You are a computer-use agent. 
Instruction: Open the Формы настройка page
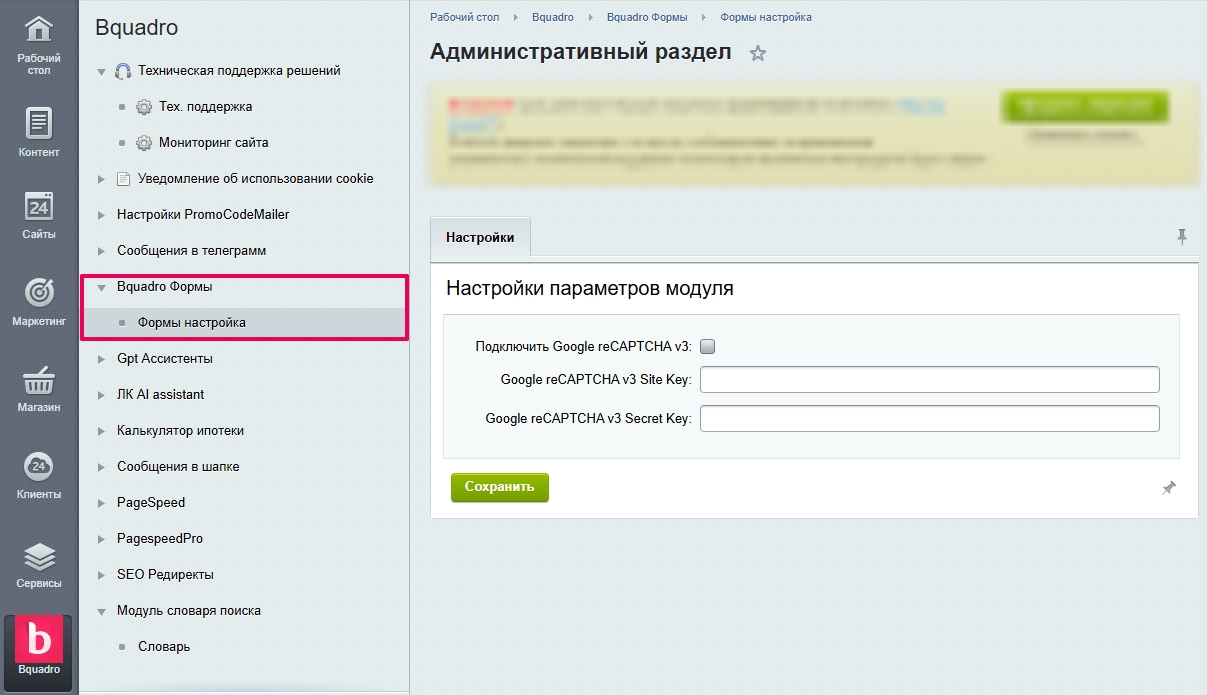pyautogui.click(x=190, y=322)
